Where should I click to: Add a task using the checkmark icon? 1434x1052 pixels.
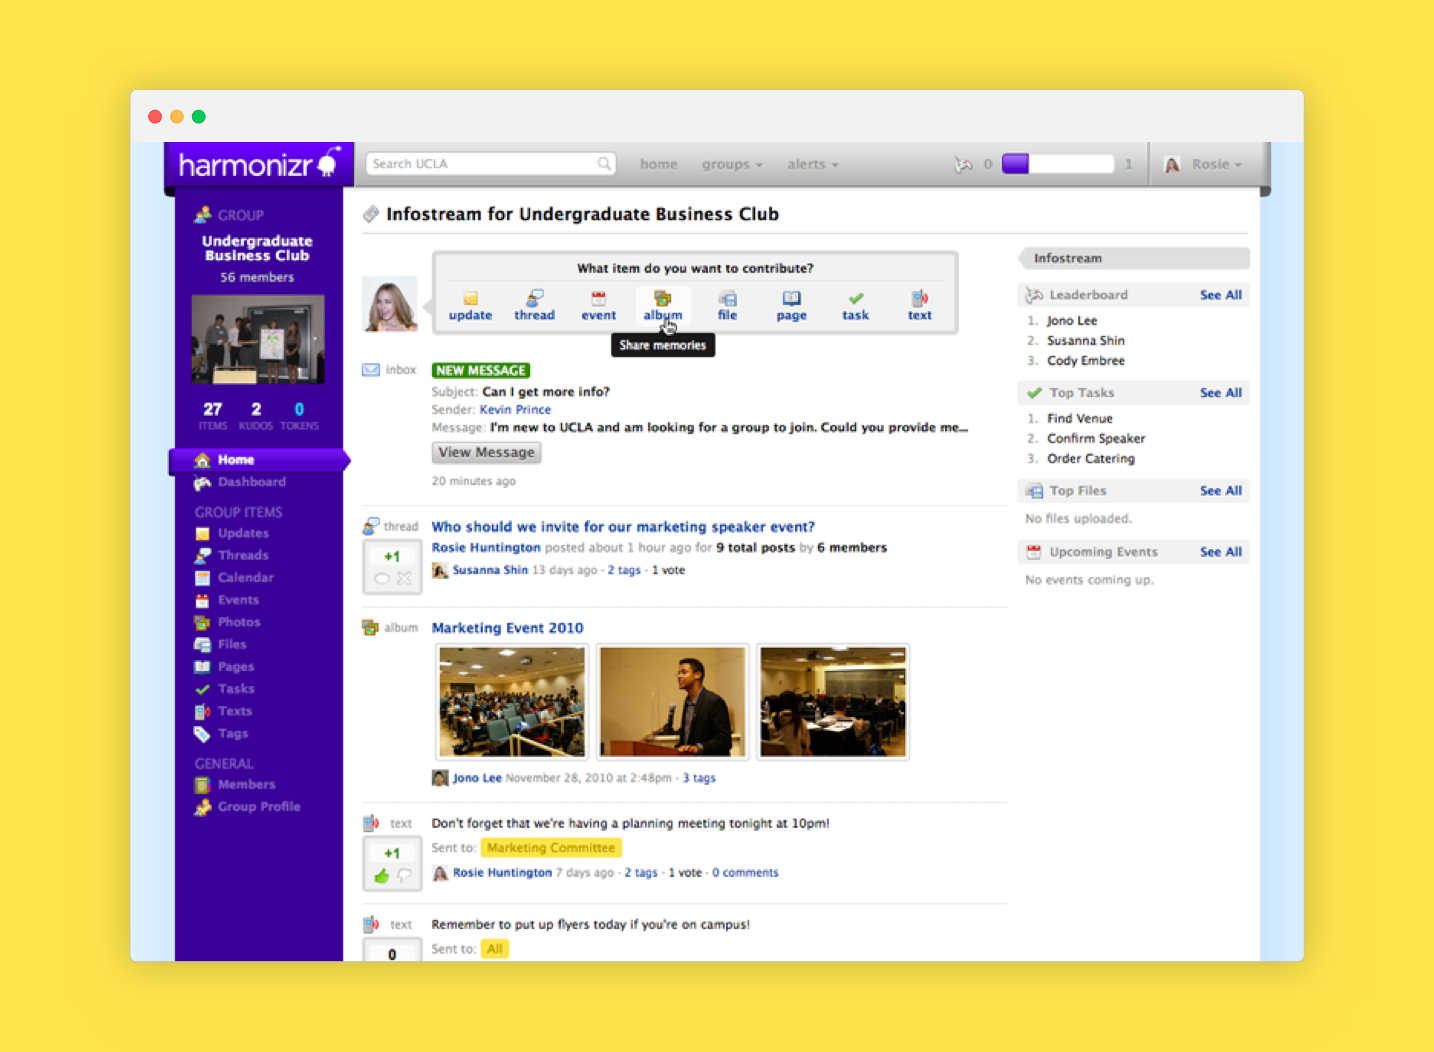855,299
